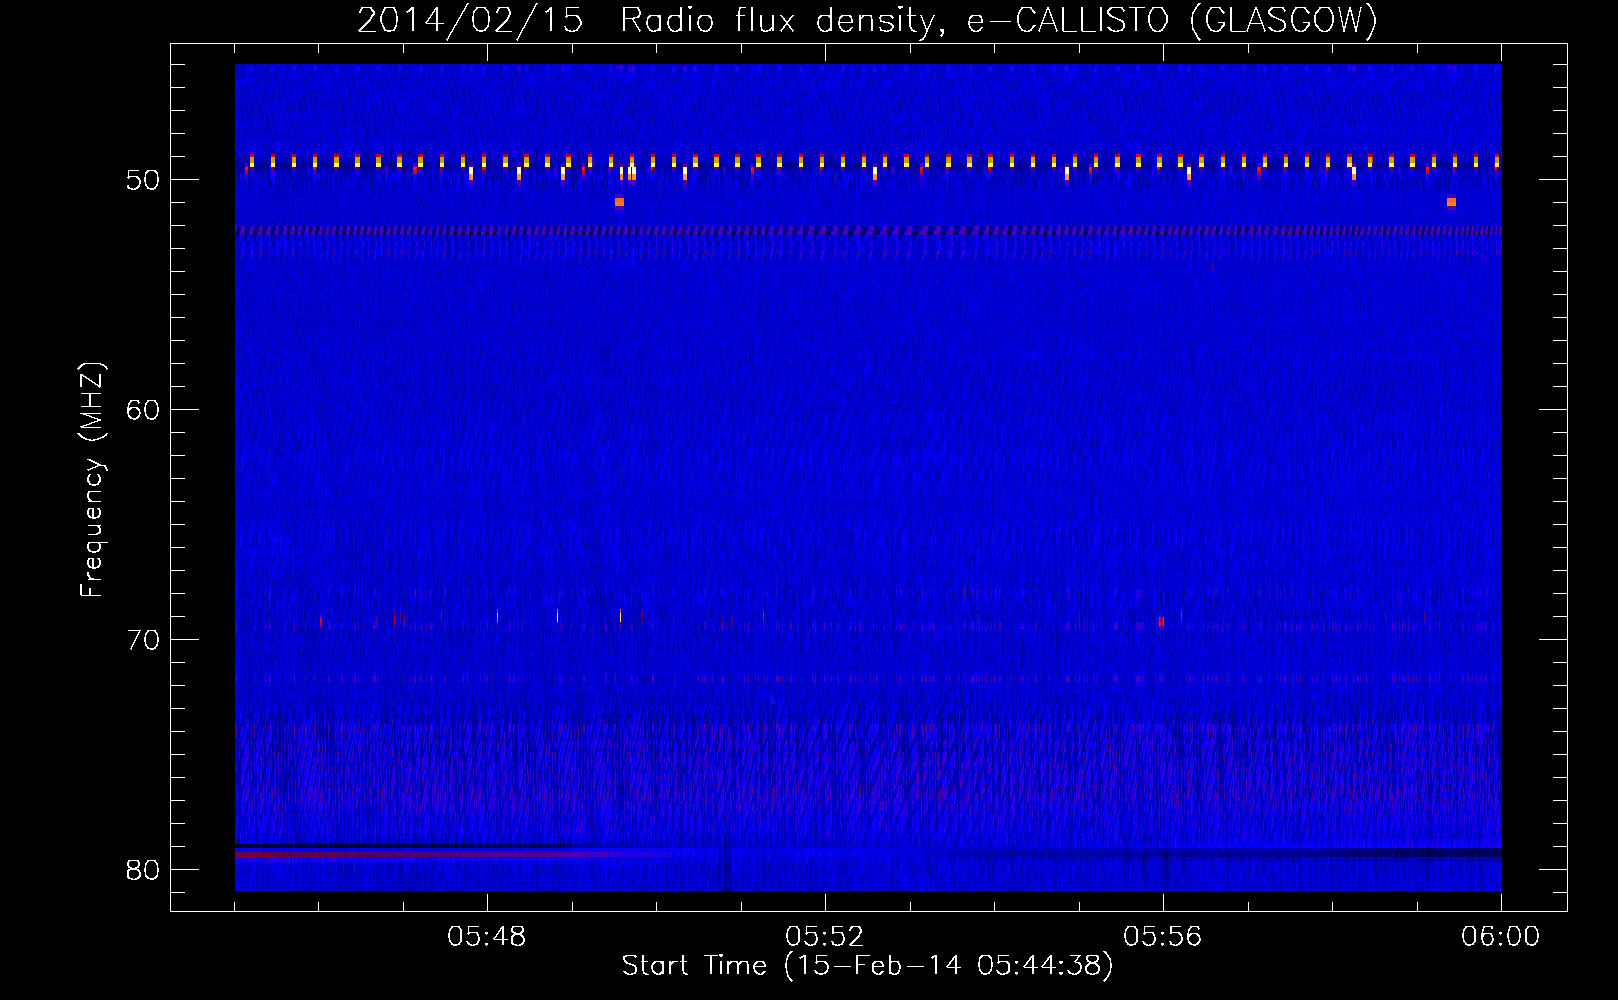Click the 05:52 time tick label
The image size is (1618, 1000).
[825, 937]
